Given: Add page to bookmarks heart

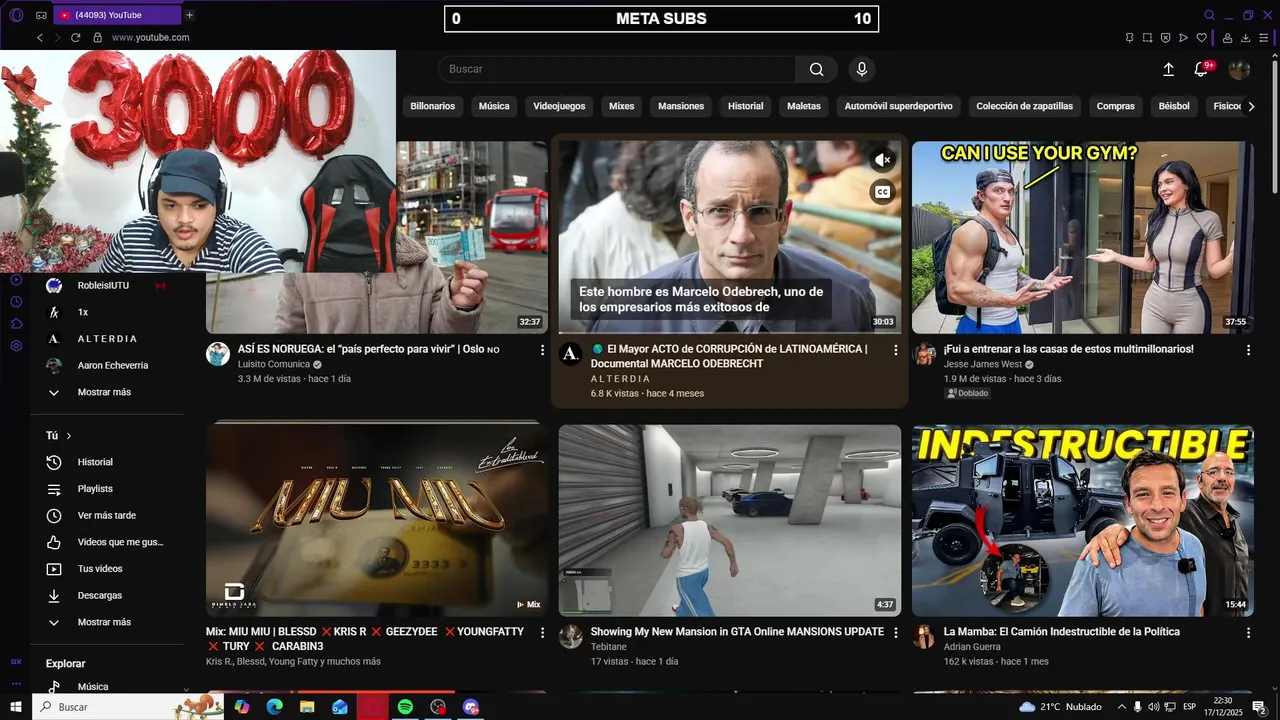Looking at the screenshot, I should [1201, 38].
